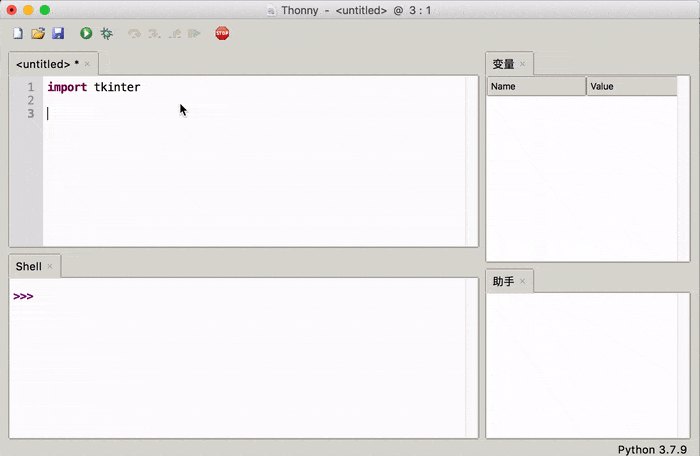
Task: Click the Python 3.7.9 interpreter label
Action: tap(653, 448)
